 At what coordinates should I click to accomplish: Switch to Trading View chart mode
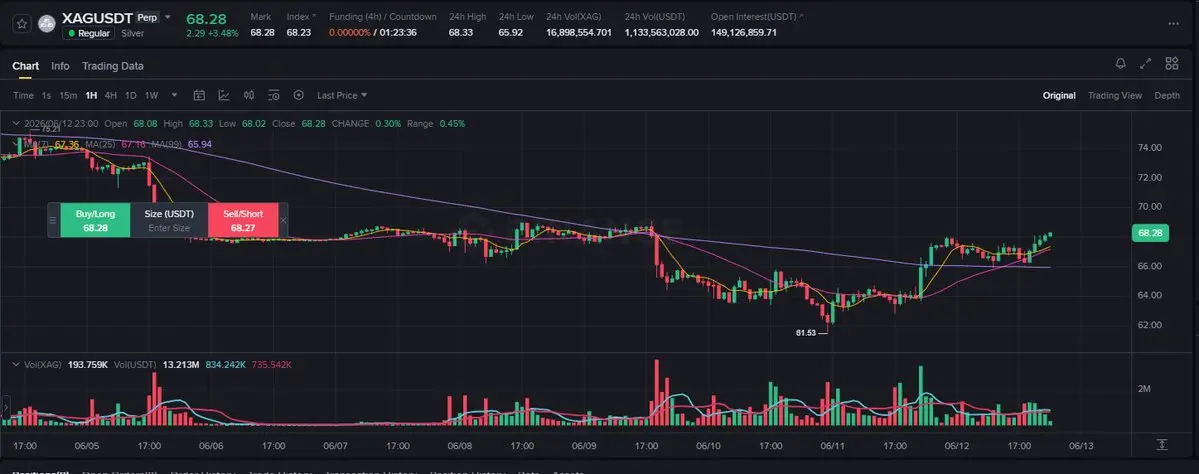[x=1115, y=96]
